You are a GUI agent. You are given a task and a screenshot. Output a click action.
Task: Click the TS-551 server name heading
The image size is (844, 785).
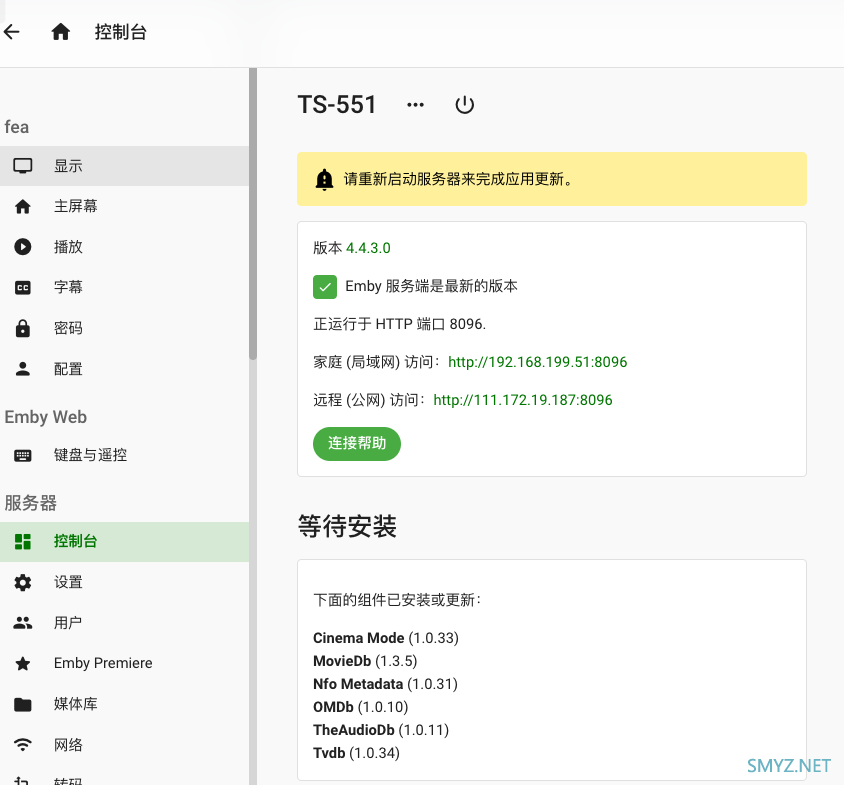pyautogui.click(x=337, y=105)
